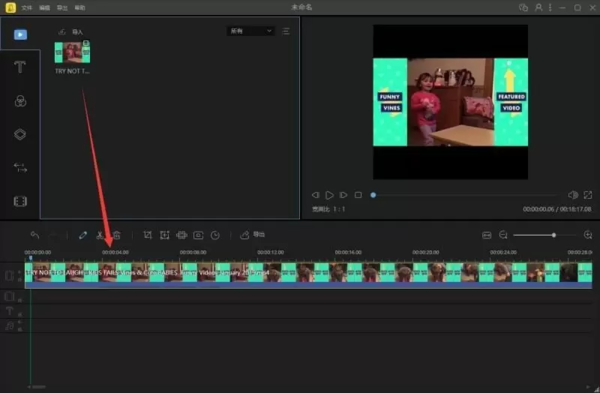Step to previous frame in preview

(x=315, y=195)
